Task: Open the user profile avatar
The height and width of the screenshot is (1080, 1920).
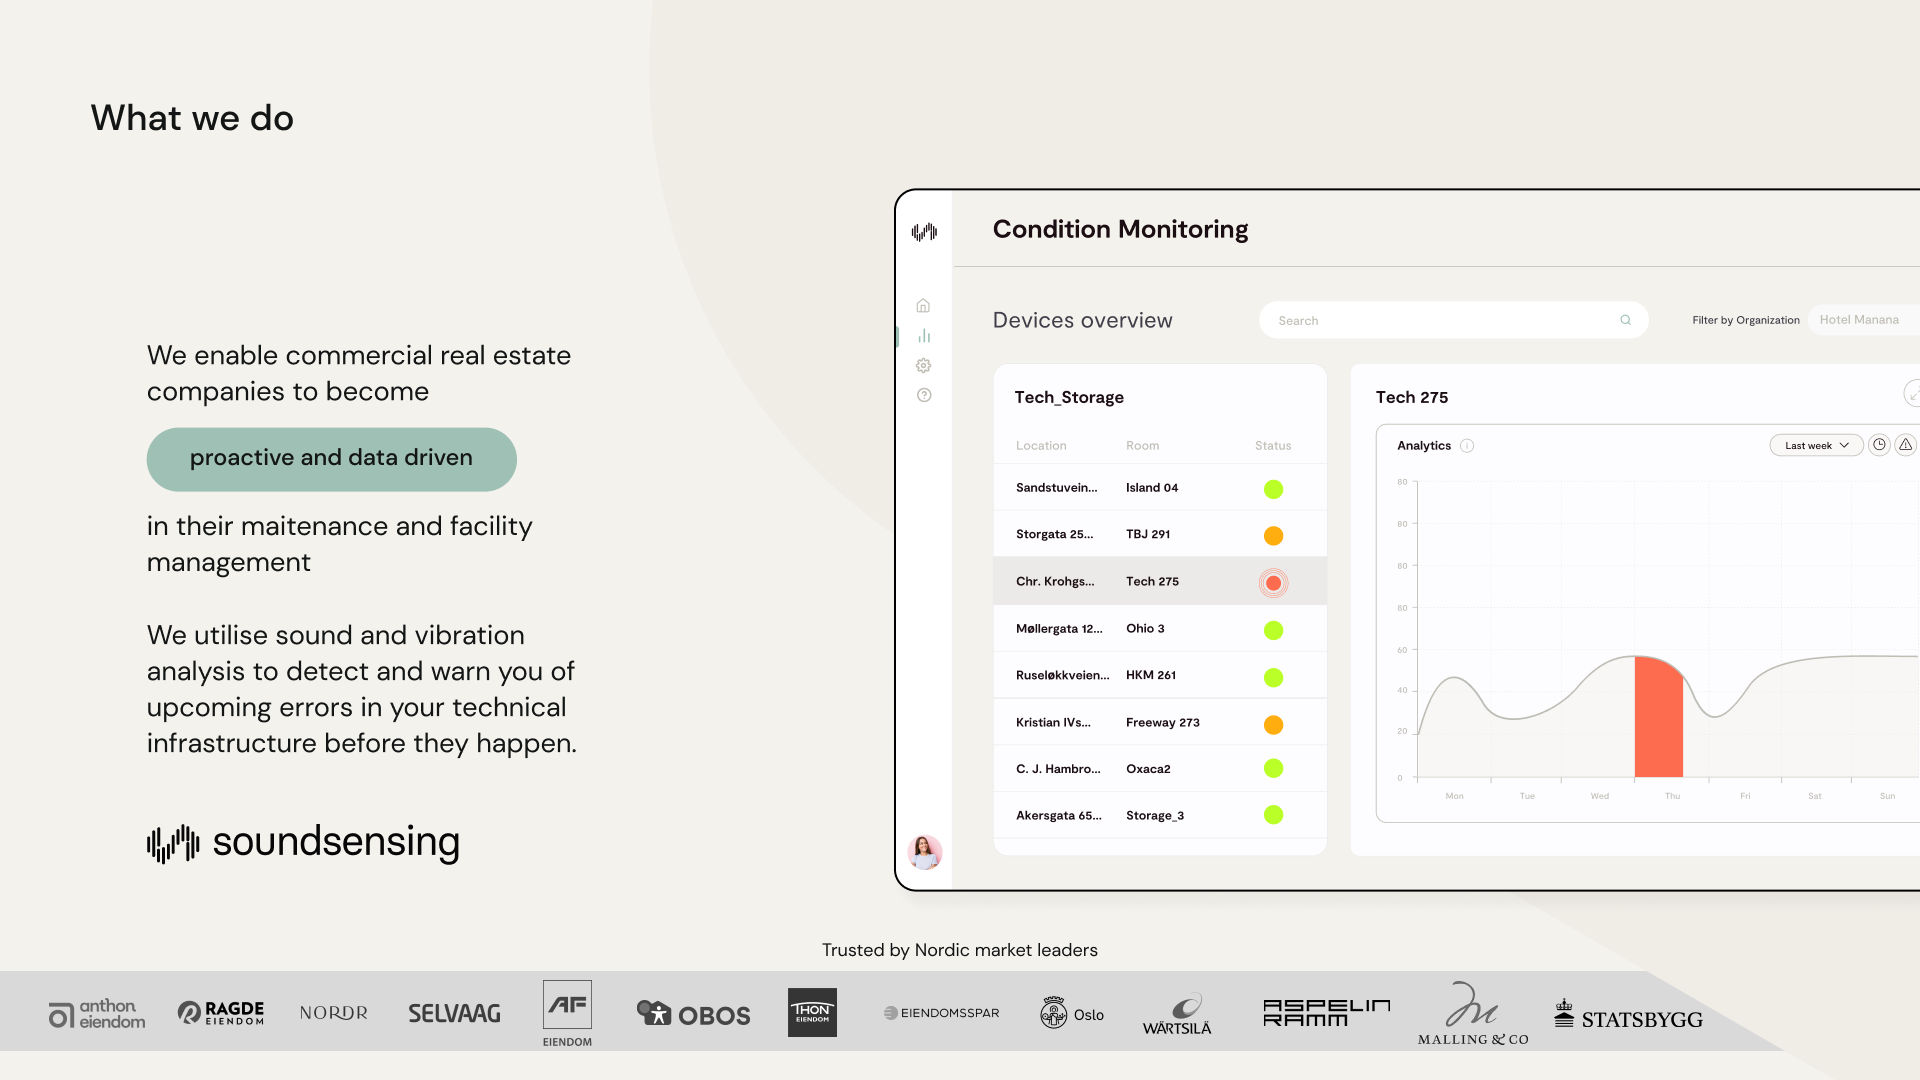Action: 924,852
